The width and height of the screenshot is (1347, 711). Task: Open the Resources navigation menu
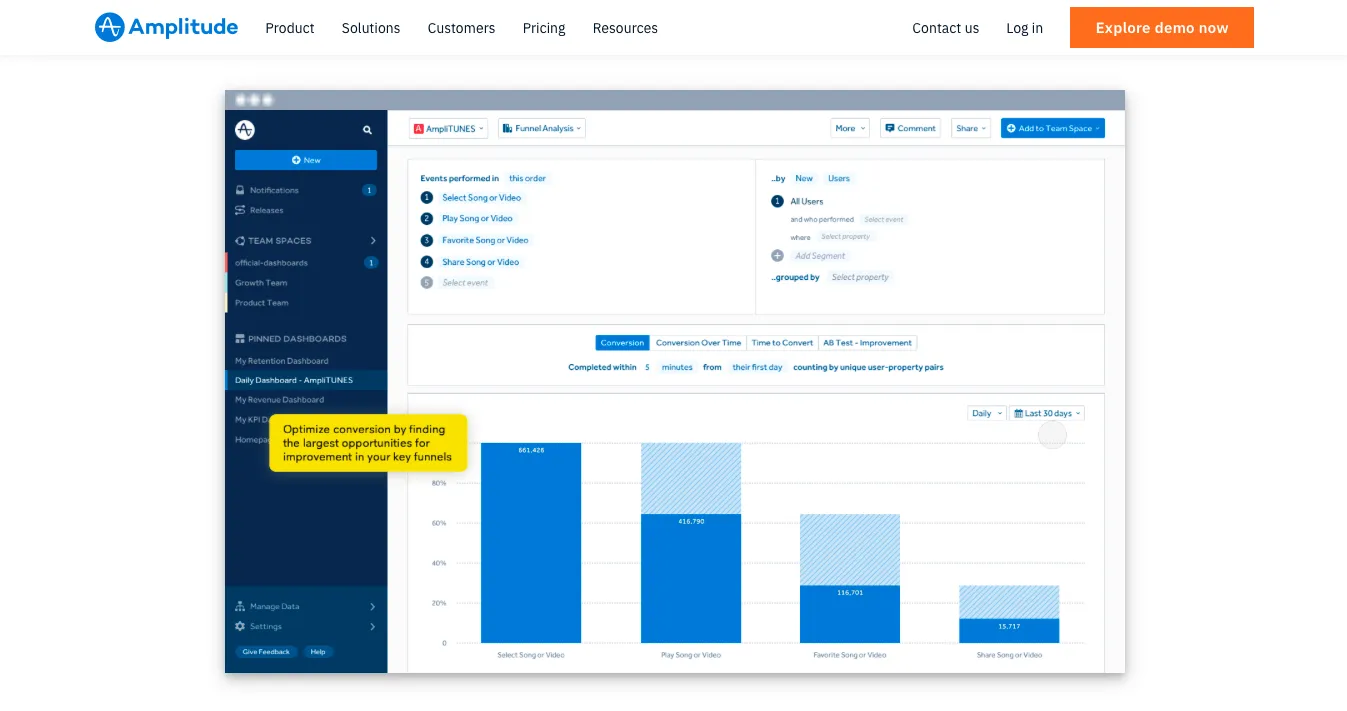tap(625, 28)
